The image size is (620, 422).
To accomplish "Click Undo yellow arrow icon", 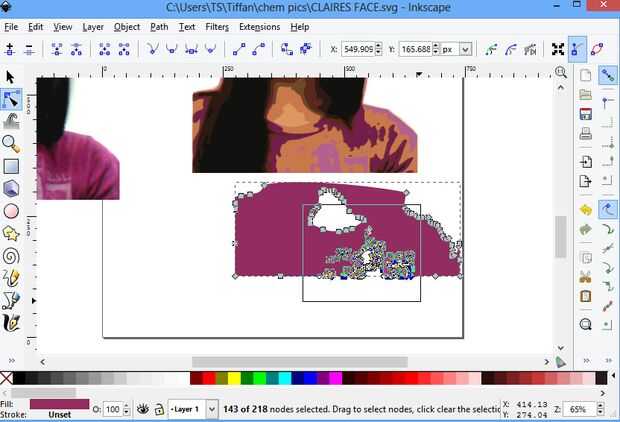I will (x=586, y=210).
